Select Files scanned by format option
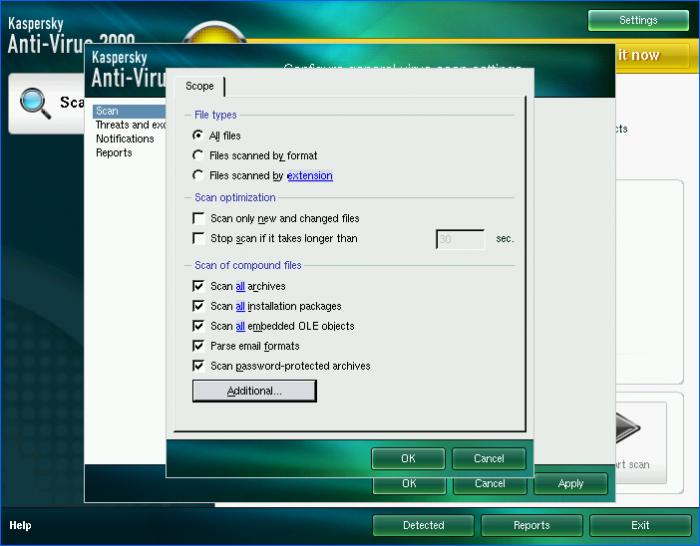 point(197,155)
